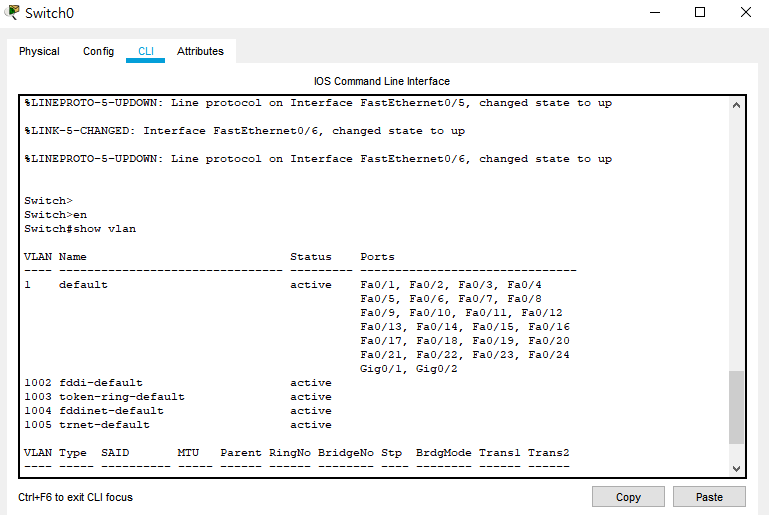Click the Copy button
The width and height of the screenshot is (769, 515).
click(x=628, y=497)
